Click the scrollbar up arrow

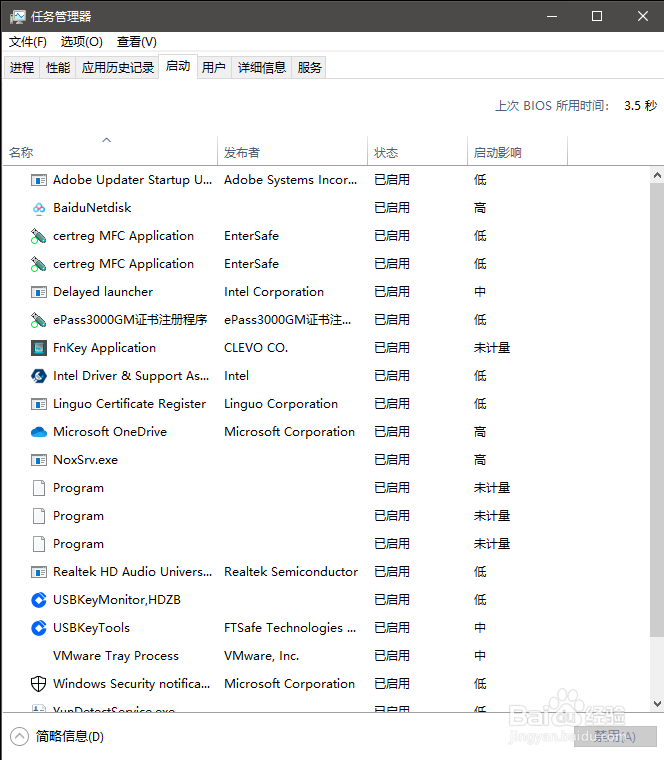(657, 175)
